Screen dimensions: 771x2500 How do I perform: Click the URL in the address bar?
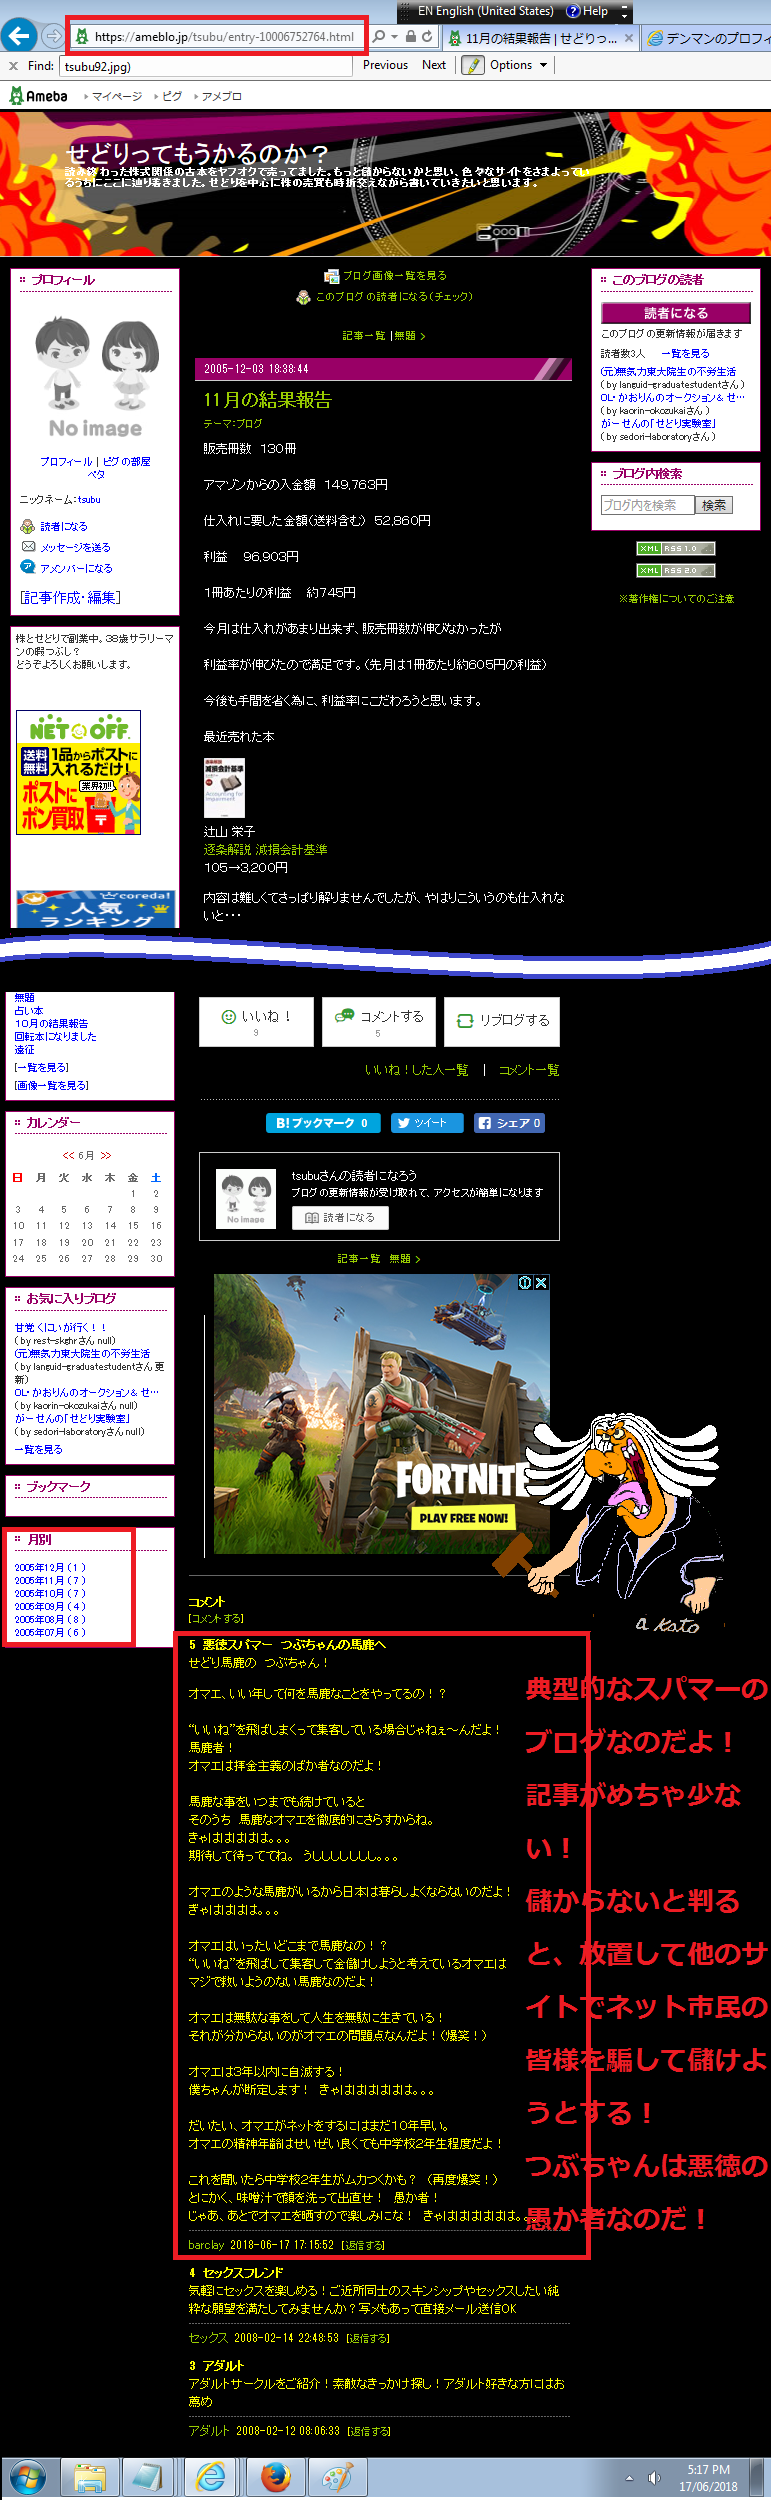pos(224,37)
